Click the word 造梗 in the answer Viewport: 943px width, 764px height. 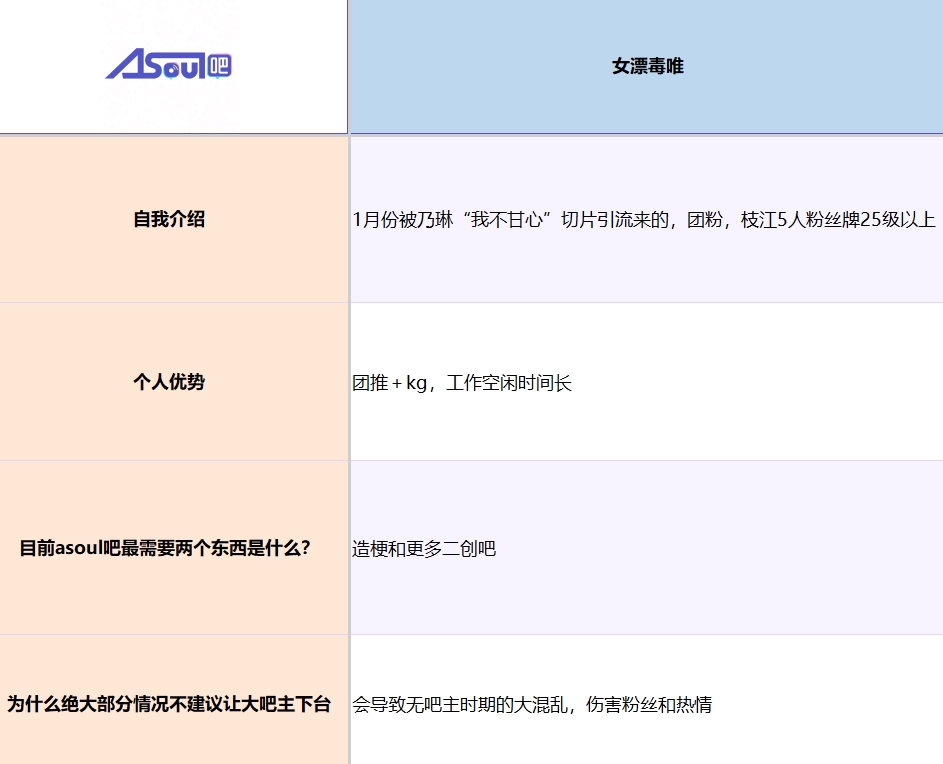coord(369,549)
